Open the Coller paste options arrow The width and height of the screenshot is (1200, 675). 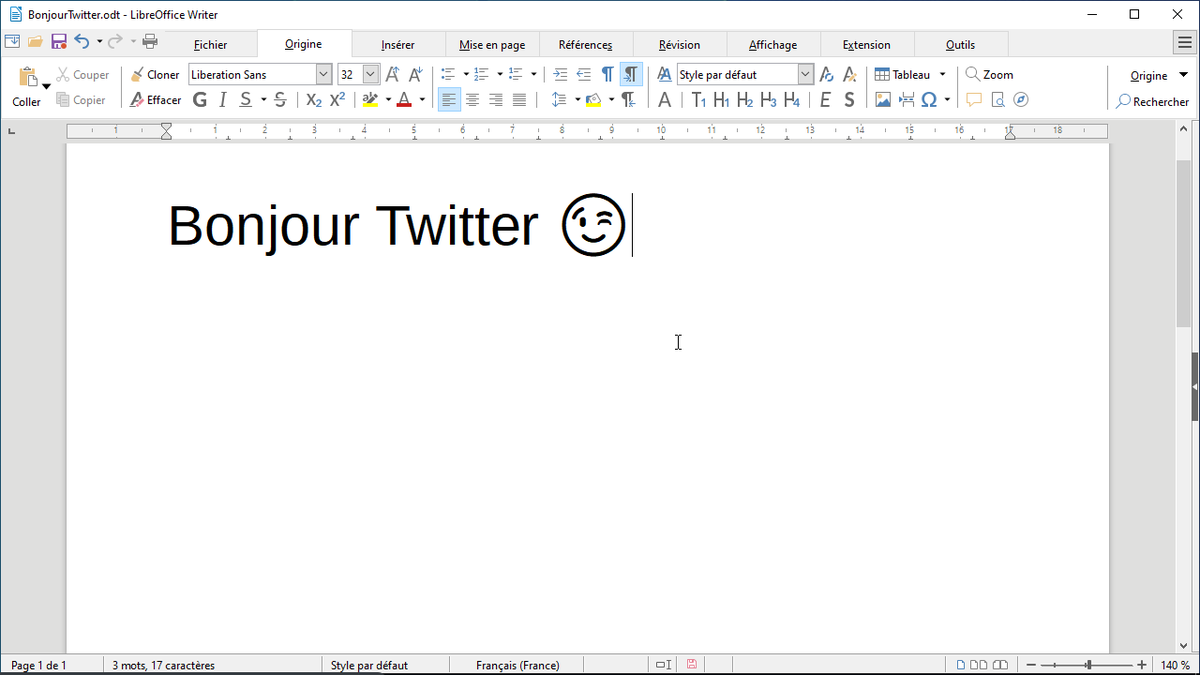pyautogui.click(x=46, y=87)
